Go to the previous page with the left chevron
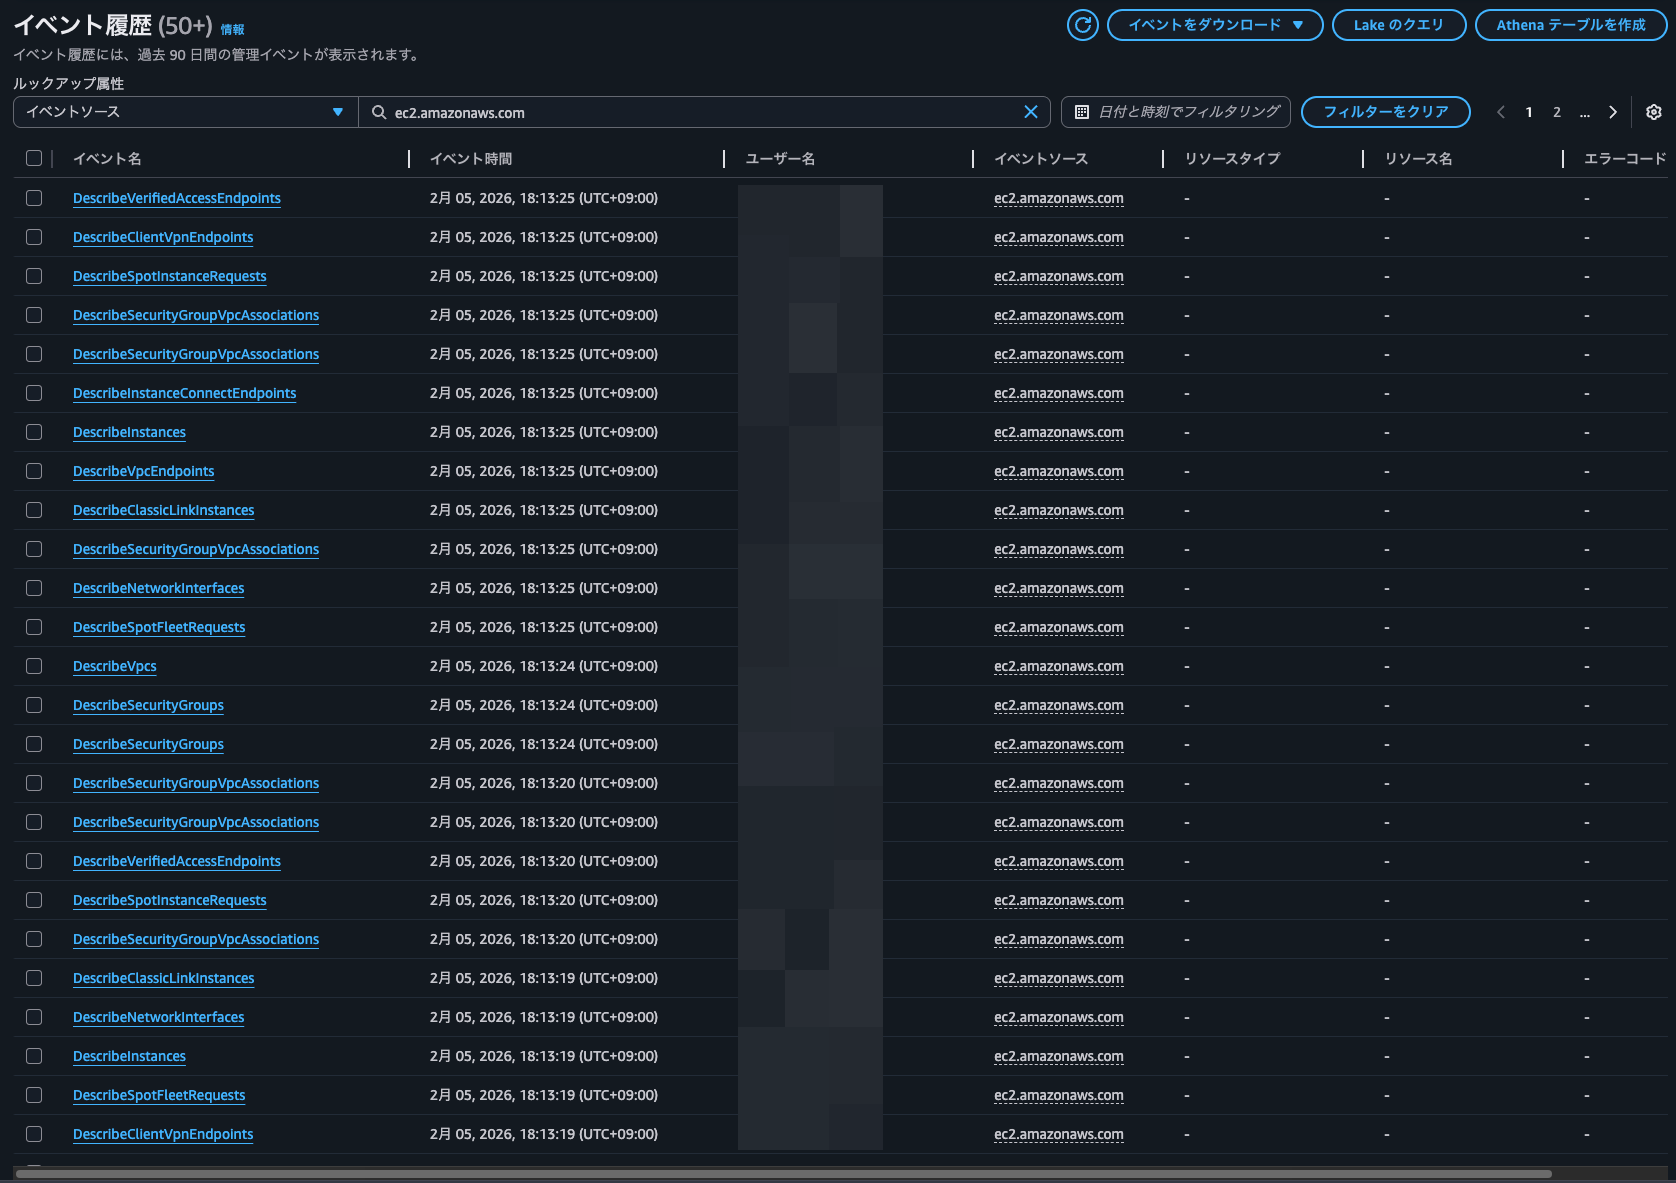The height and width of the screenshot is (1183, 1676). click(1500, 112)
